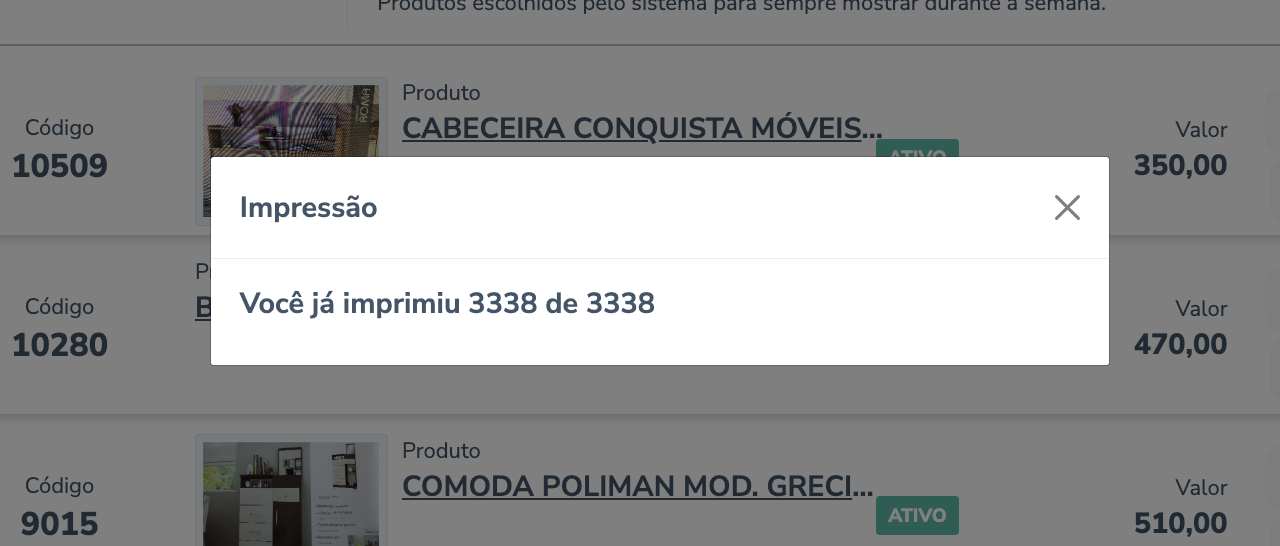
Task: Click the Código label above 10509
Action: pos(60,128)
